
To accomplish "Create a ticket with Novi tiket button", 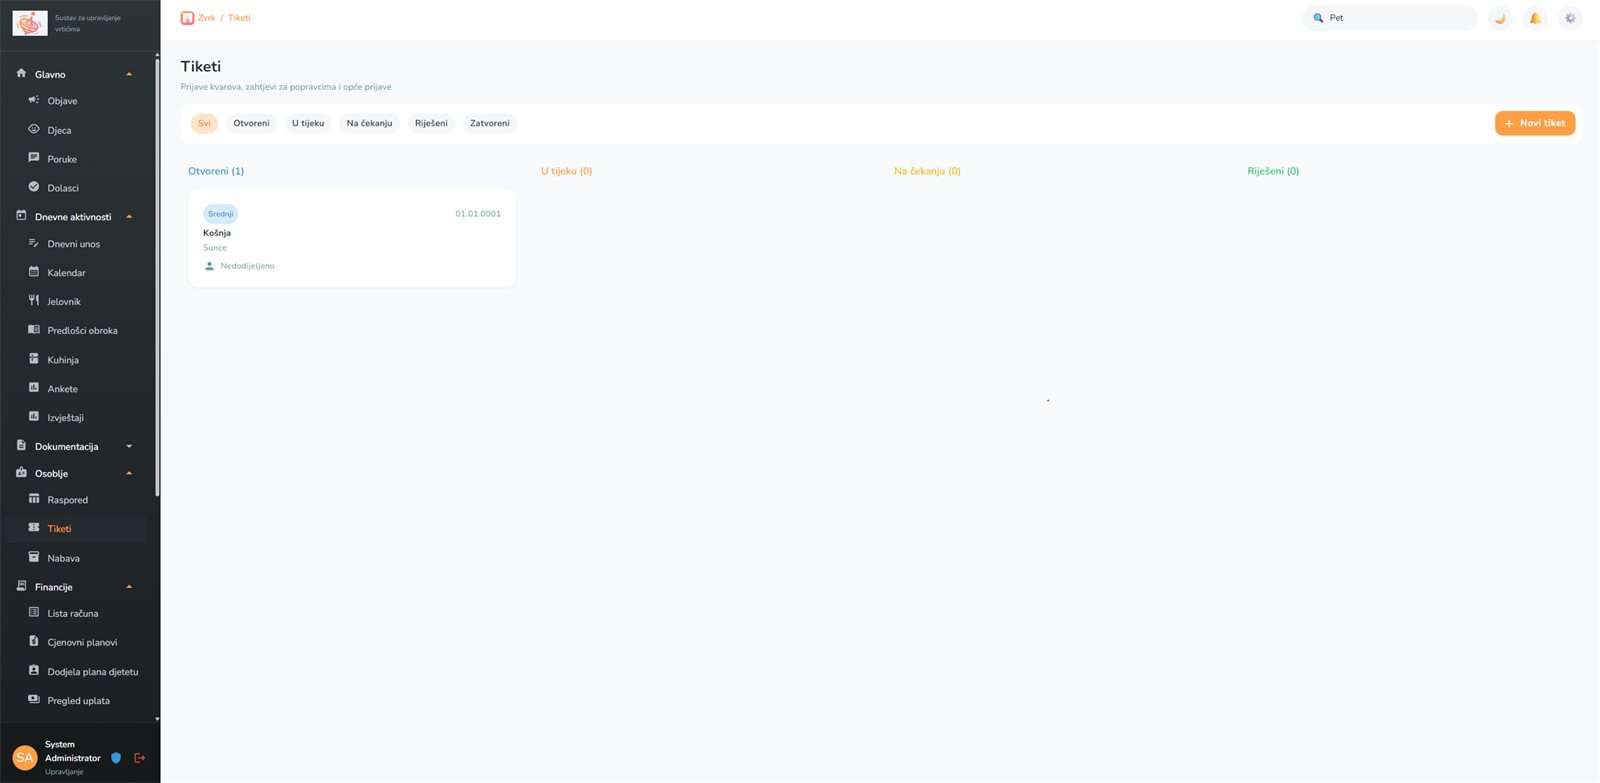I will [1535, 123].
